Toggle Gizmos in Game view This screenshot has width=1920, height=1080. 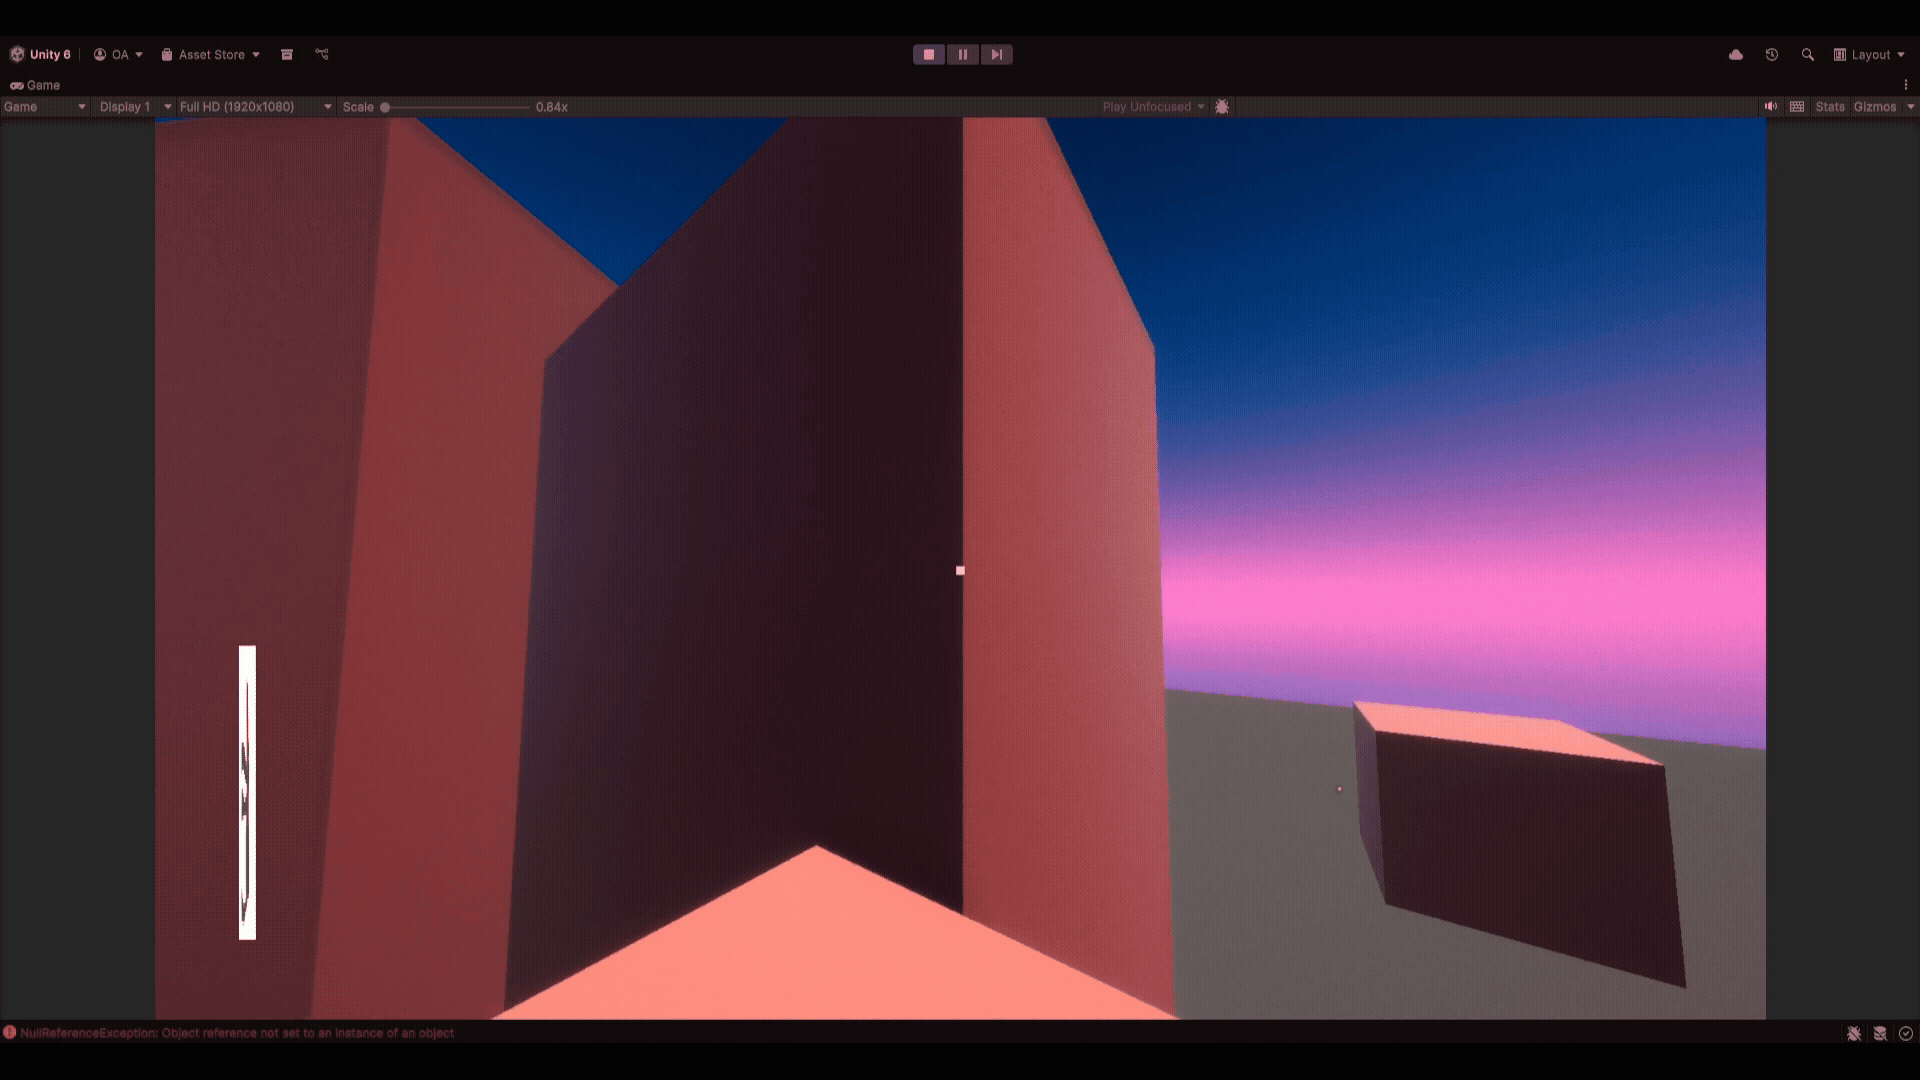tap(1874, 107)
